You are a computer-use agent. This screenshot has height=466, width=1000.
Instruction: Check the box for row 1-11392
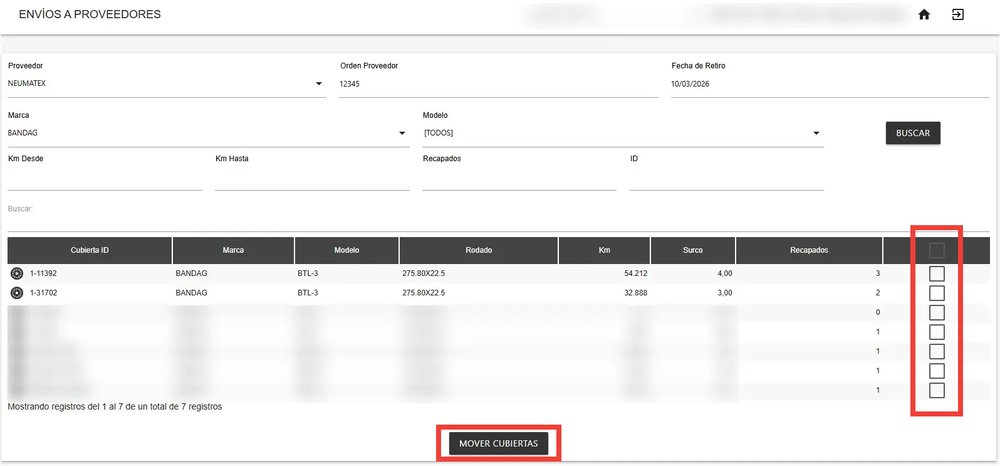936,274
